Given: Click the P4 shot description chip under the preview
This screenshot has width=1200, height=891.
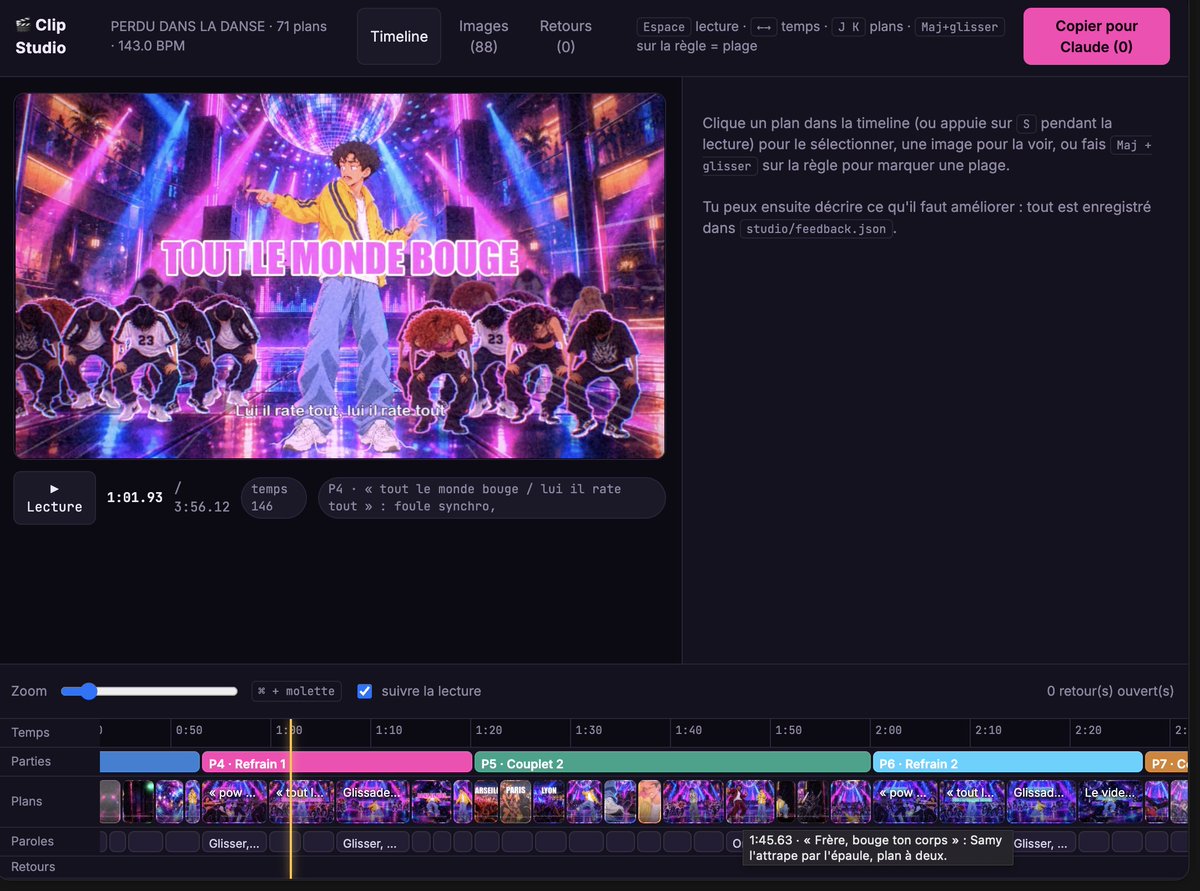Looking at the screenshot, I should pyautogui.click(x=492, y=498).
